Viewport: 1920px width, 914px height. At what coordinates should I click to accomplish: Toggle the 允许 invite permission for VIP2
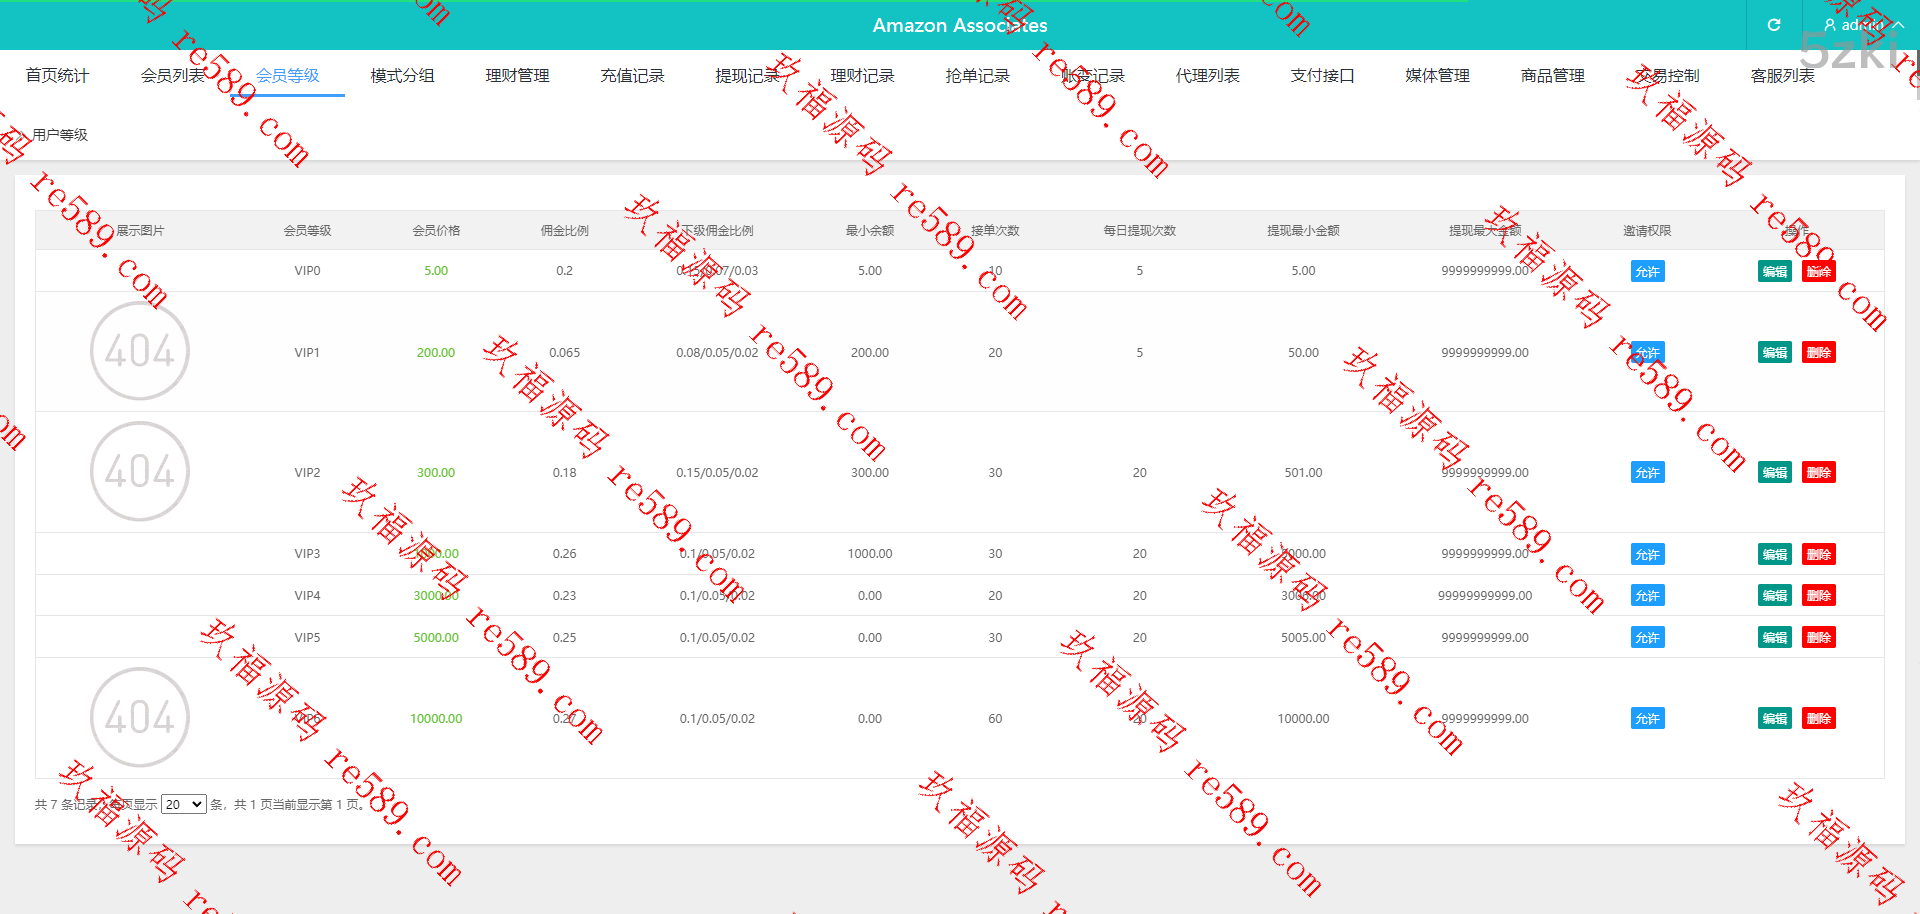[x=1647, y=472]
